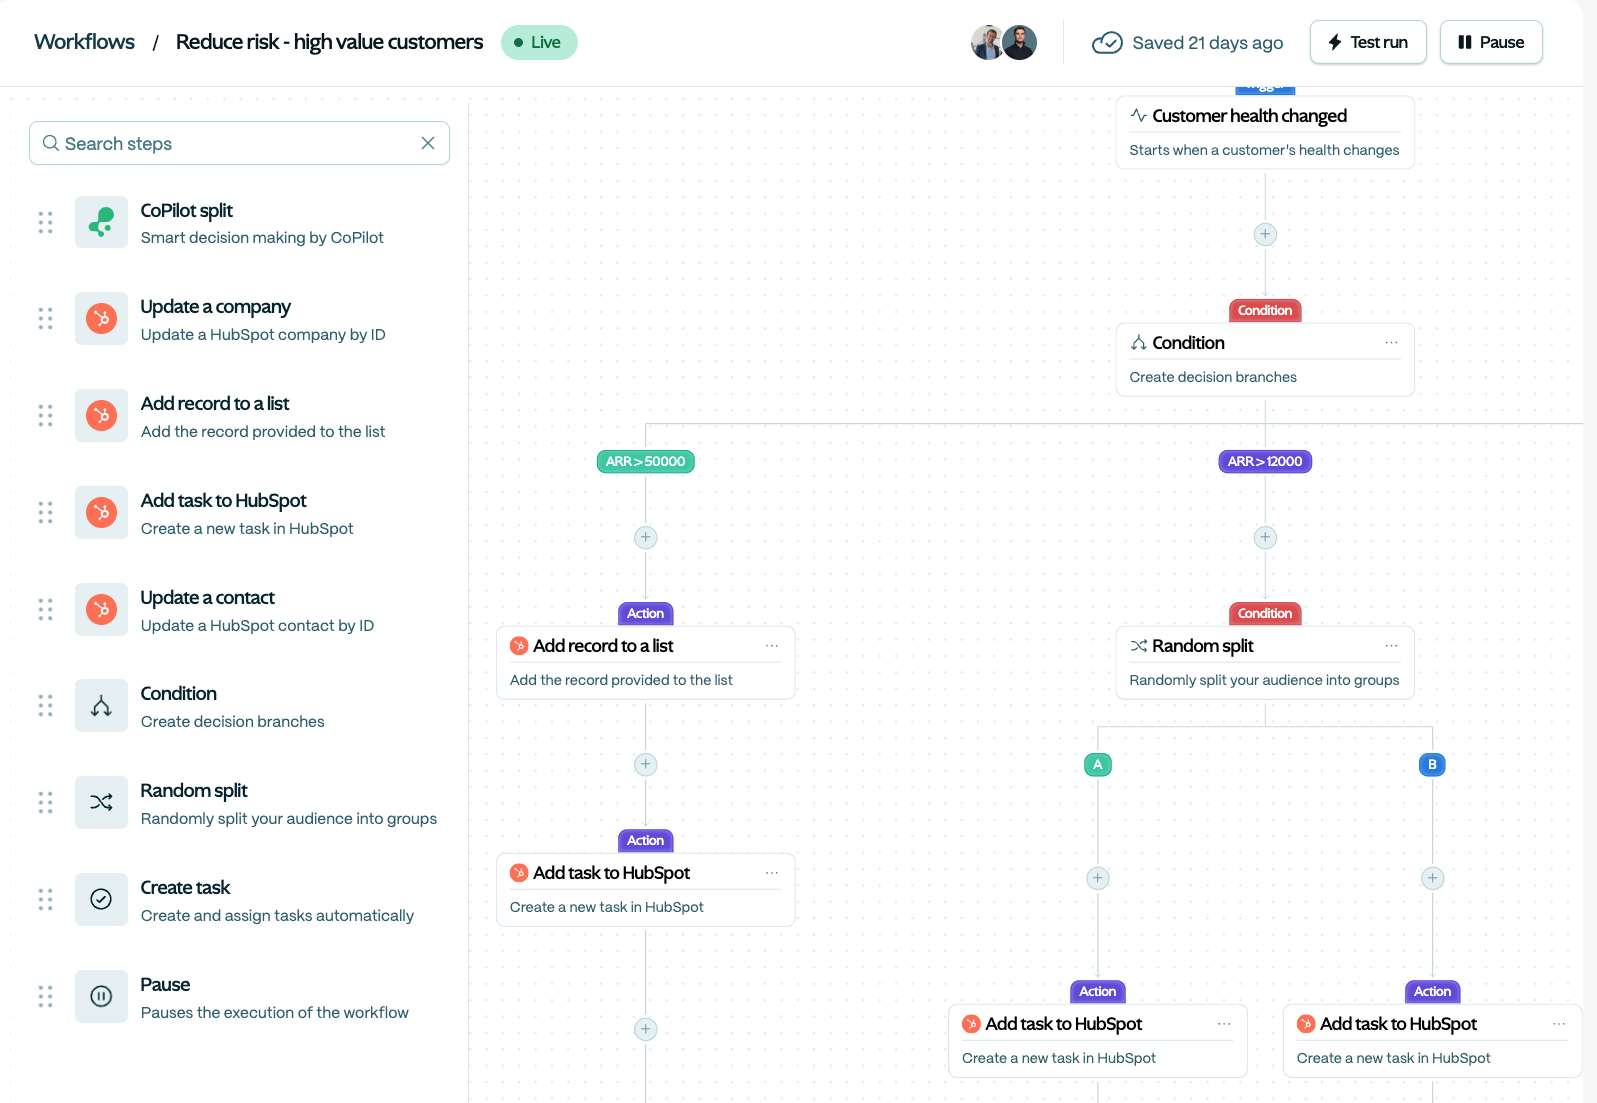
Task: Grab the drag handle beside Update a contact
Action: (45, 609)
